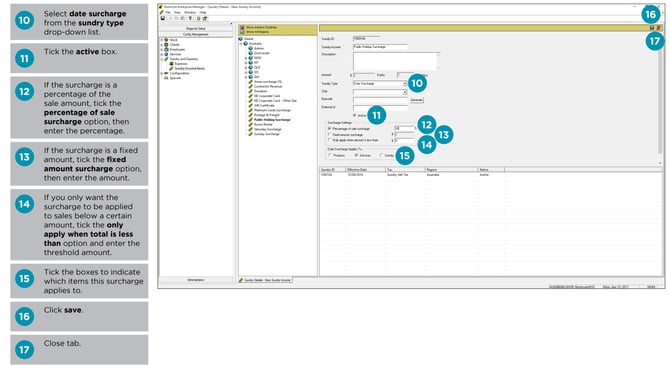Click the pencil icon beside Public Holiday Surcharge
The image size is (670, 365).
click(x=251, y=120)
